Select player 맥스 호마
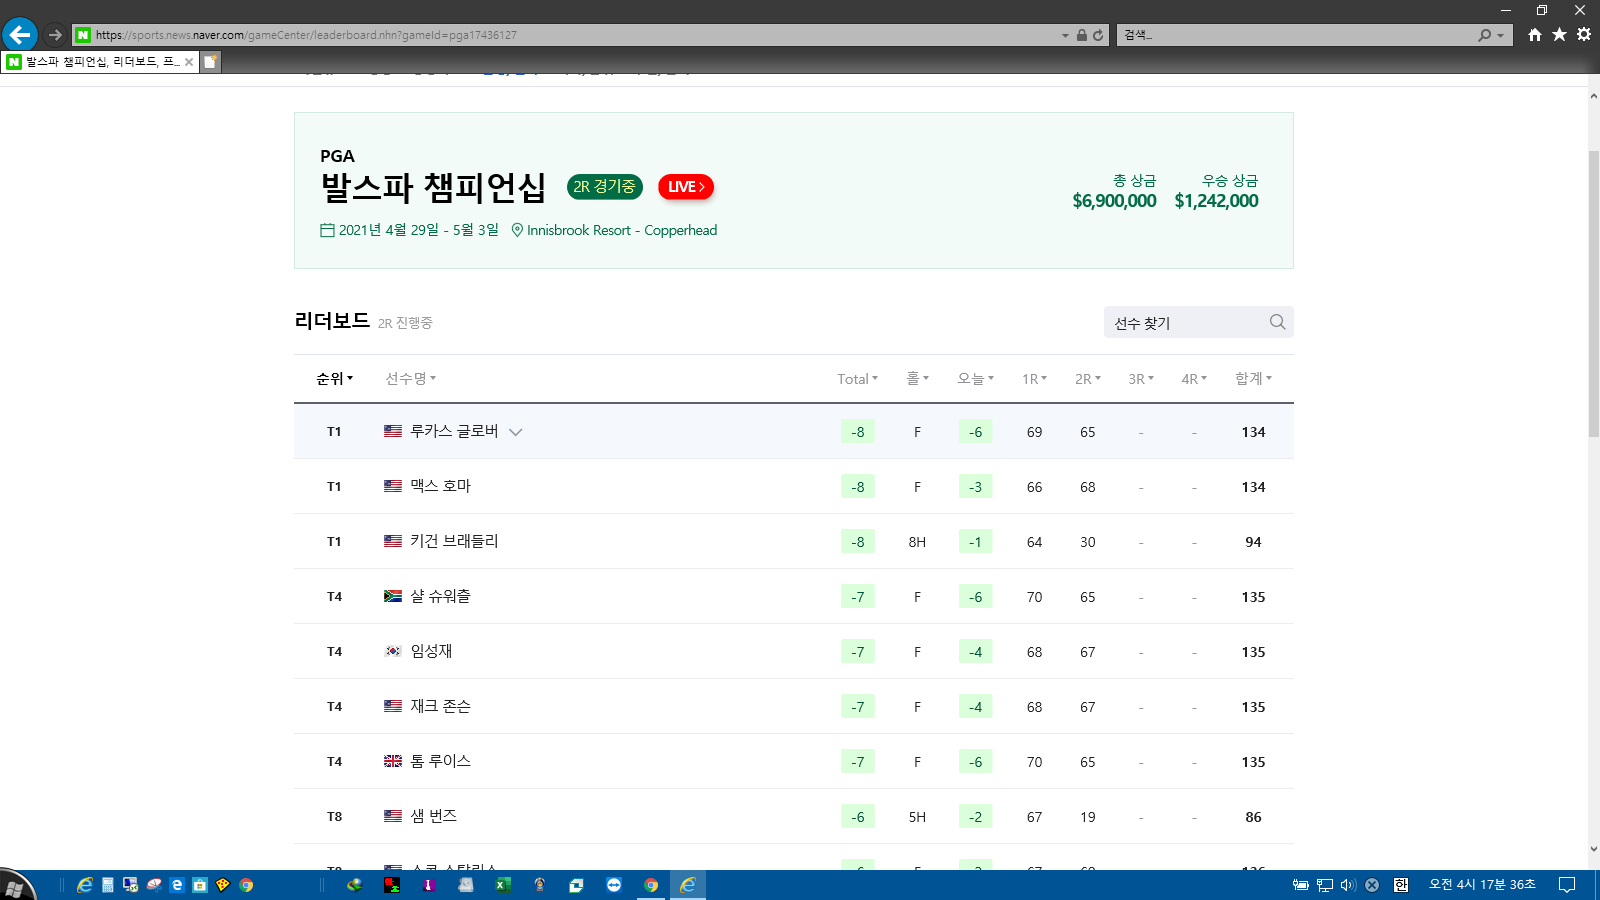 tap(440, 486)
